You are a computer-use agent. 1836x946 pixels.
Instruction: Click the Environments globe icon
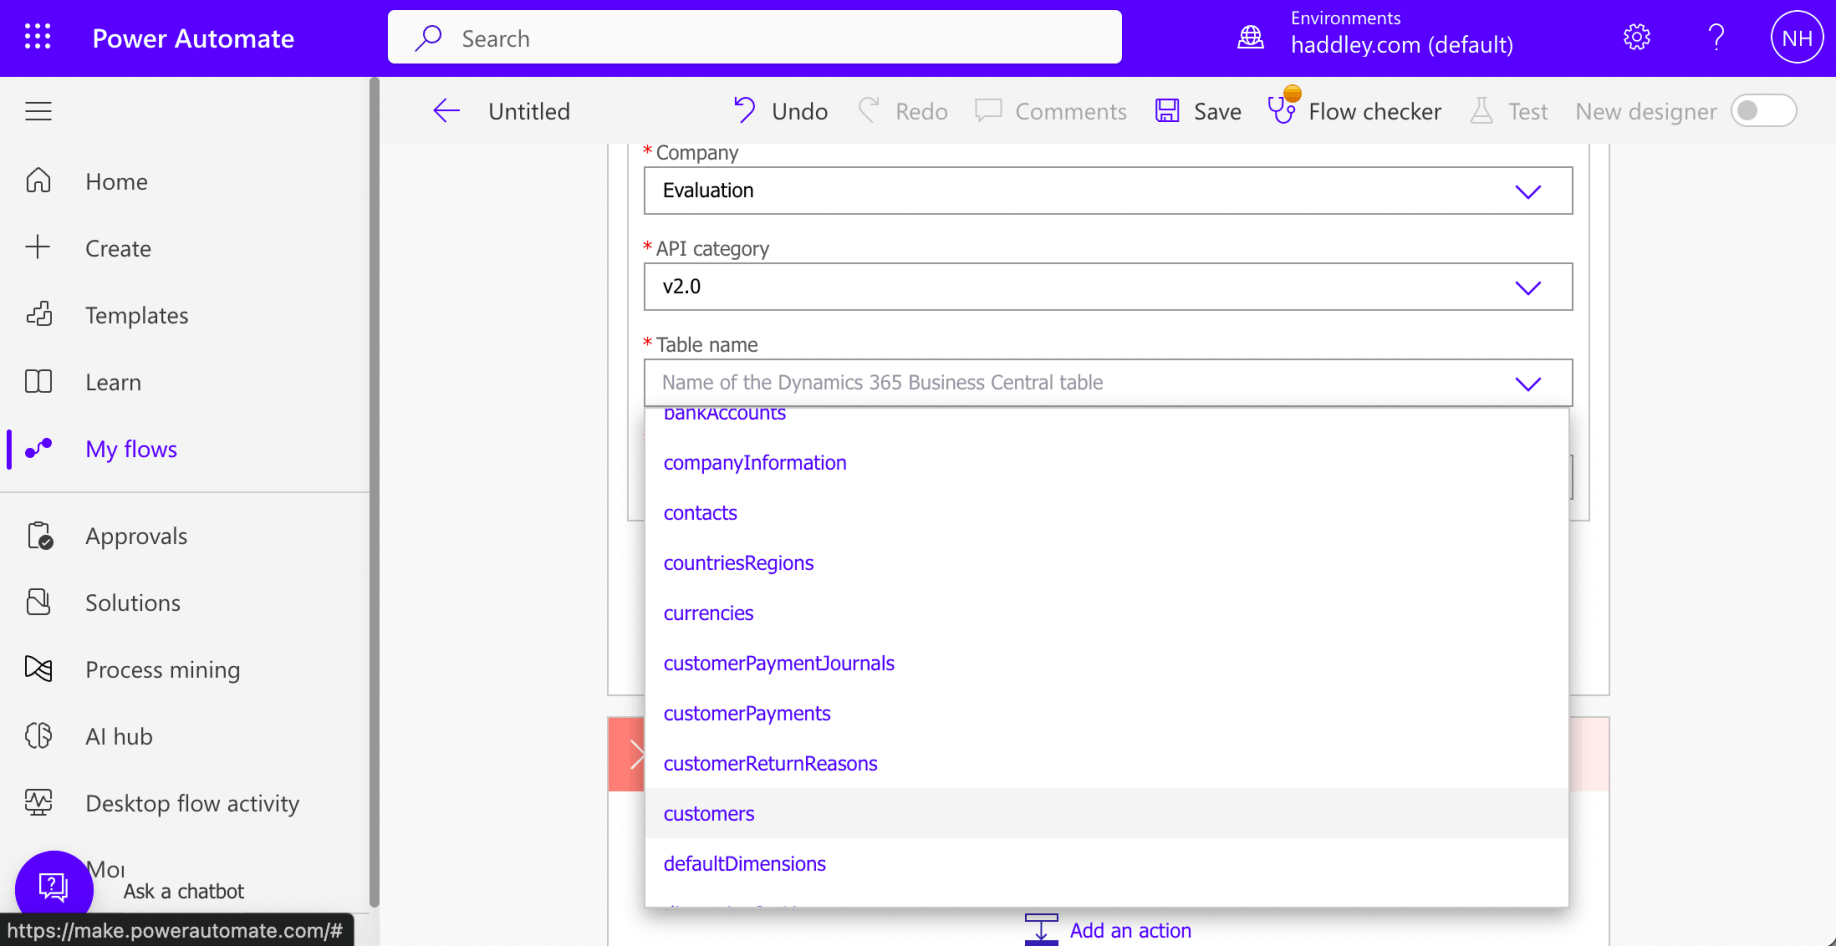tap(1250, 38)
